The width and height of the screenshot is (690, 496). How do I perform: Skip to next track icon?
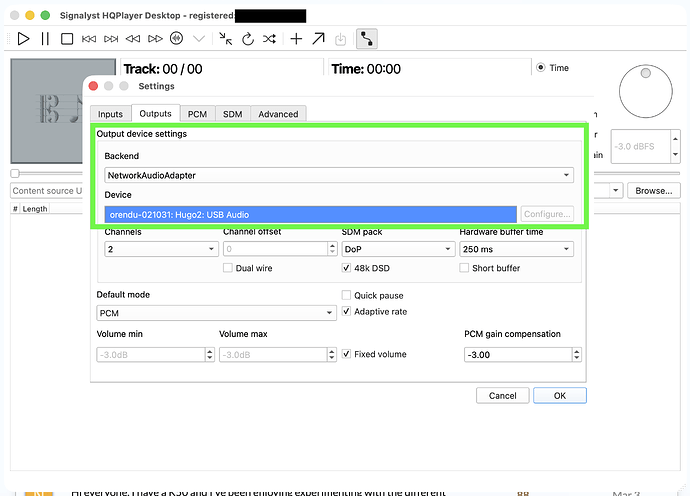[111, 39]
